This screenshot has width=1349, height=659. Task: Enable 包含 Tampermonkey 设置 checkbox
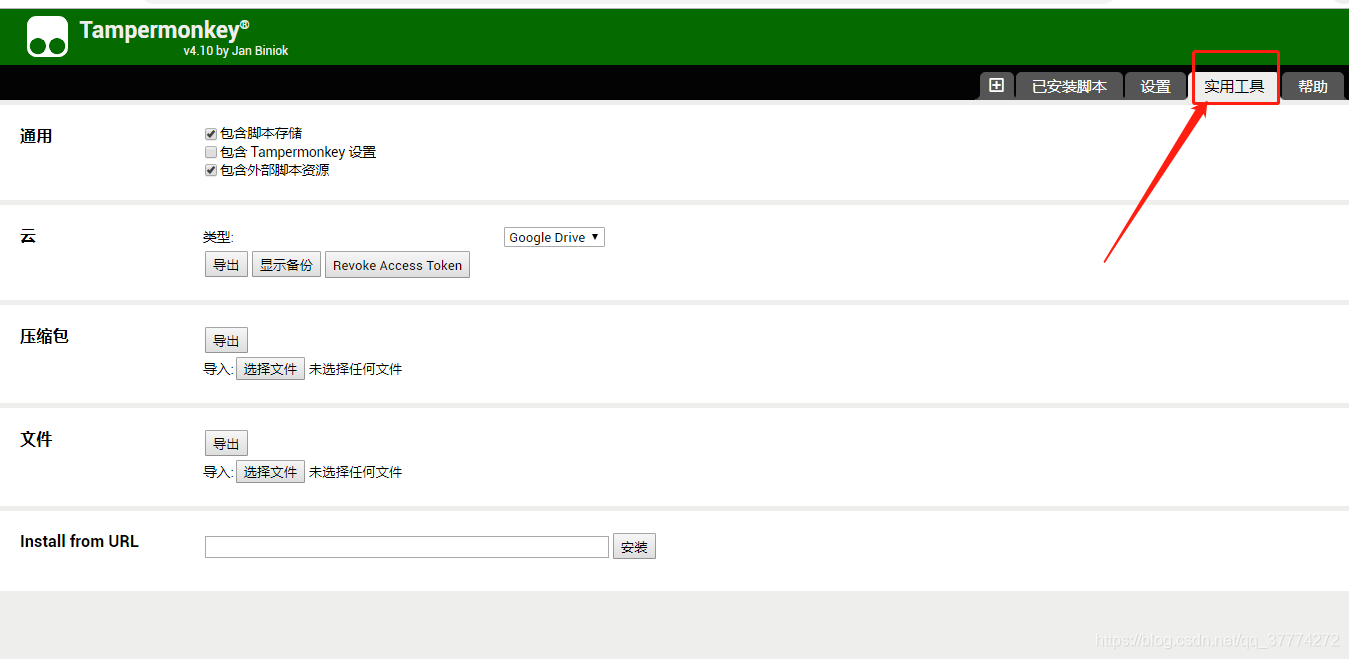tap(211, 152)
